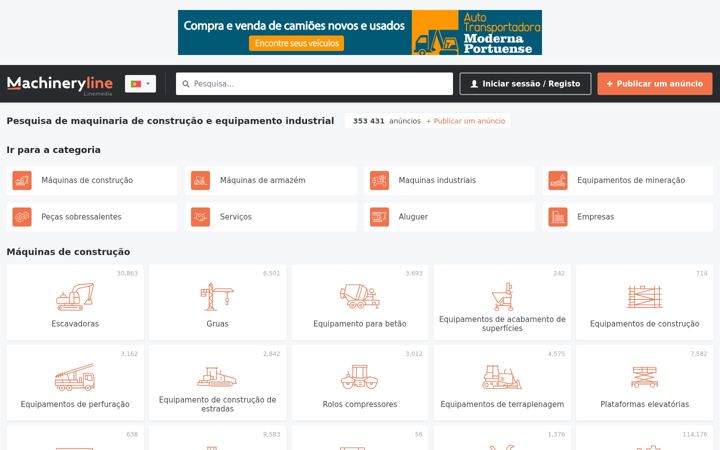720x450 pixels.
Task: Click the Equipamentos de mineração icon
Action: [558, 180]
